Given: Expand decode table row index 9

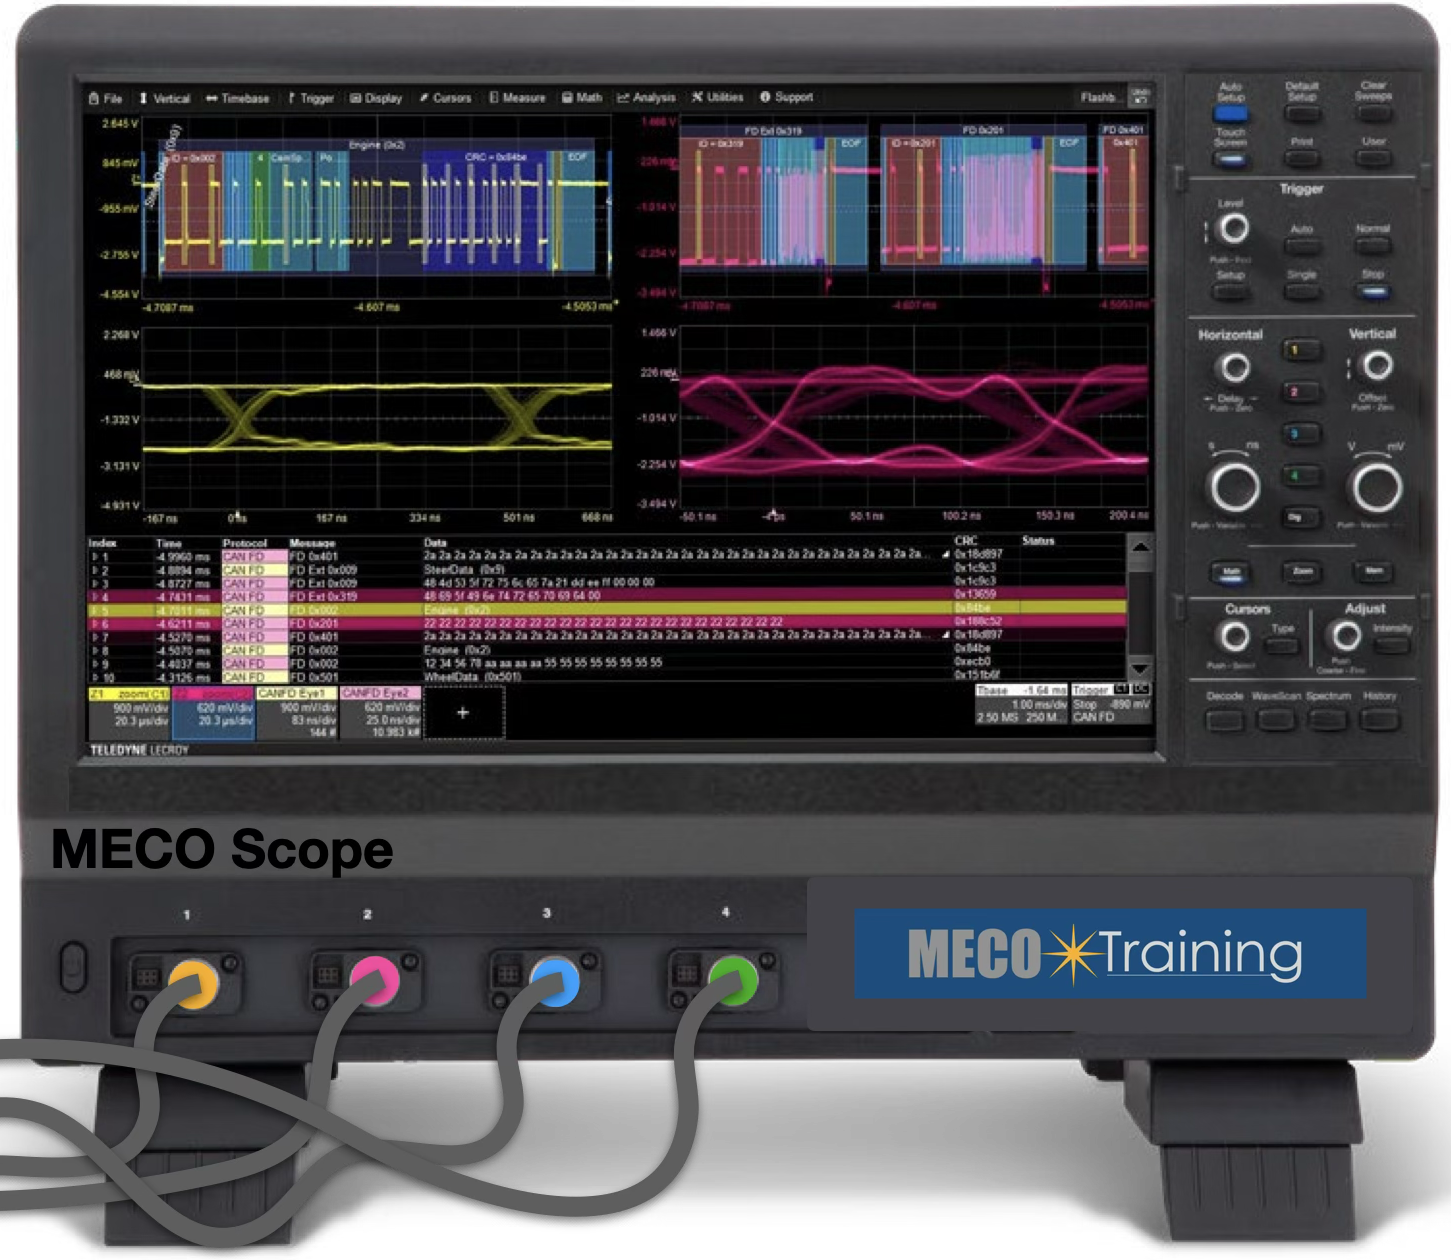Looking at the screenshot, I should [96, 663].
